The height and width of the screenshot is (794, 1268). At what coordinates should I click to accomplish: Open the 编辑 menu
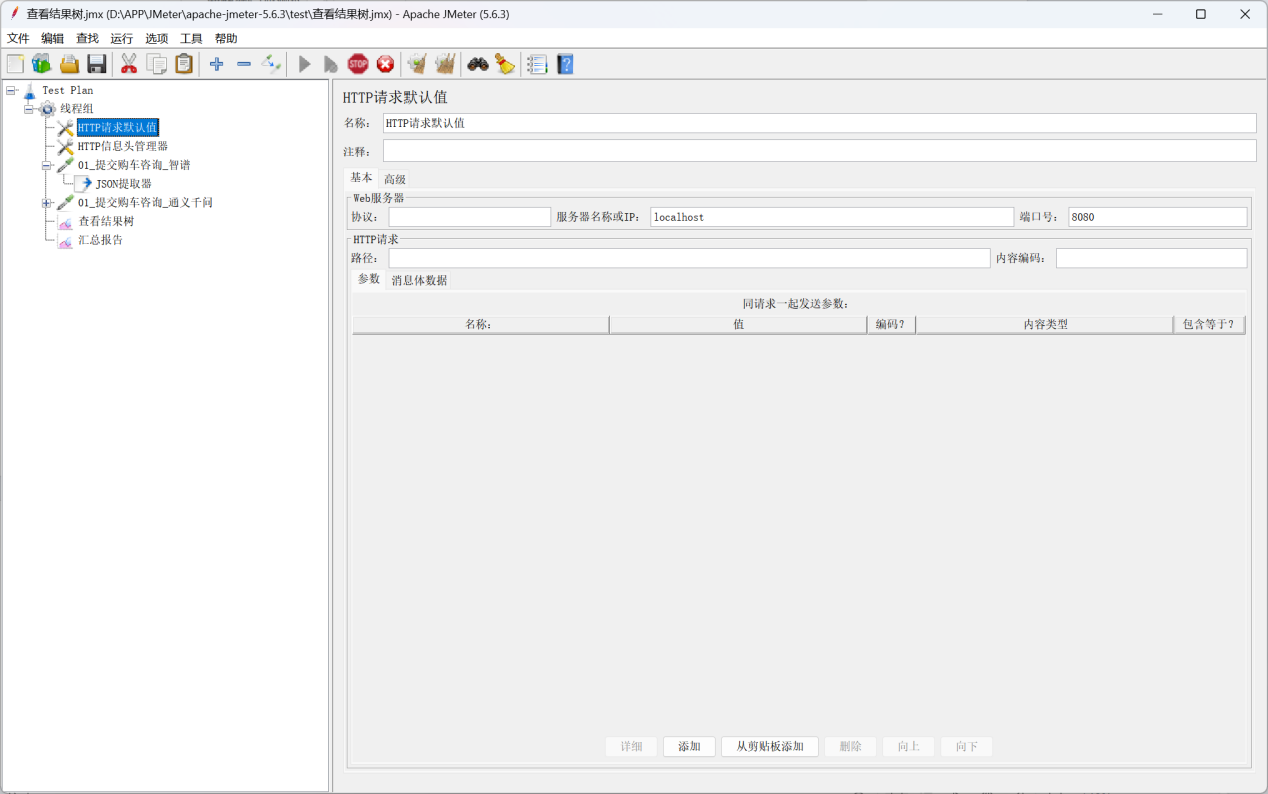tap(52, 39)
